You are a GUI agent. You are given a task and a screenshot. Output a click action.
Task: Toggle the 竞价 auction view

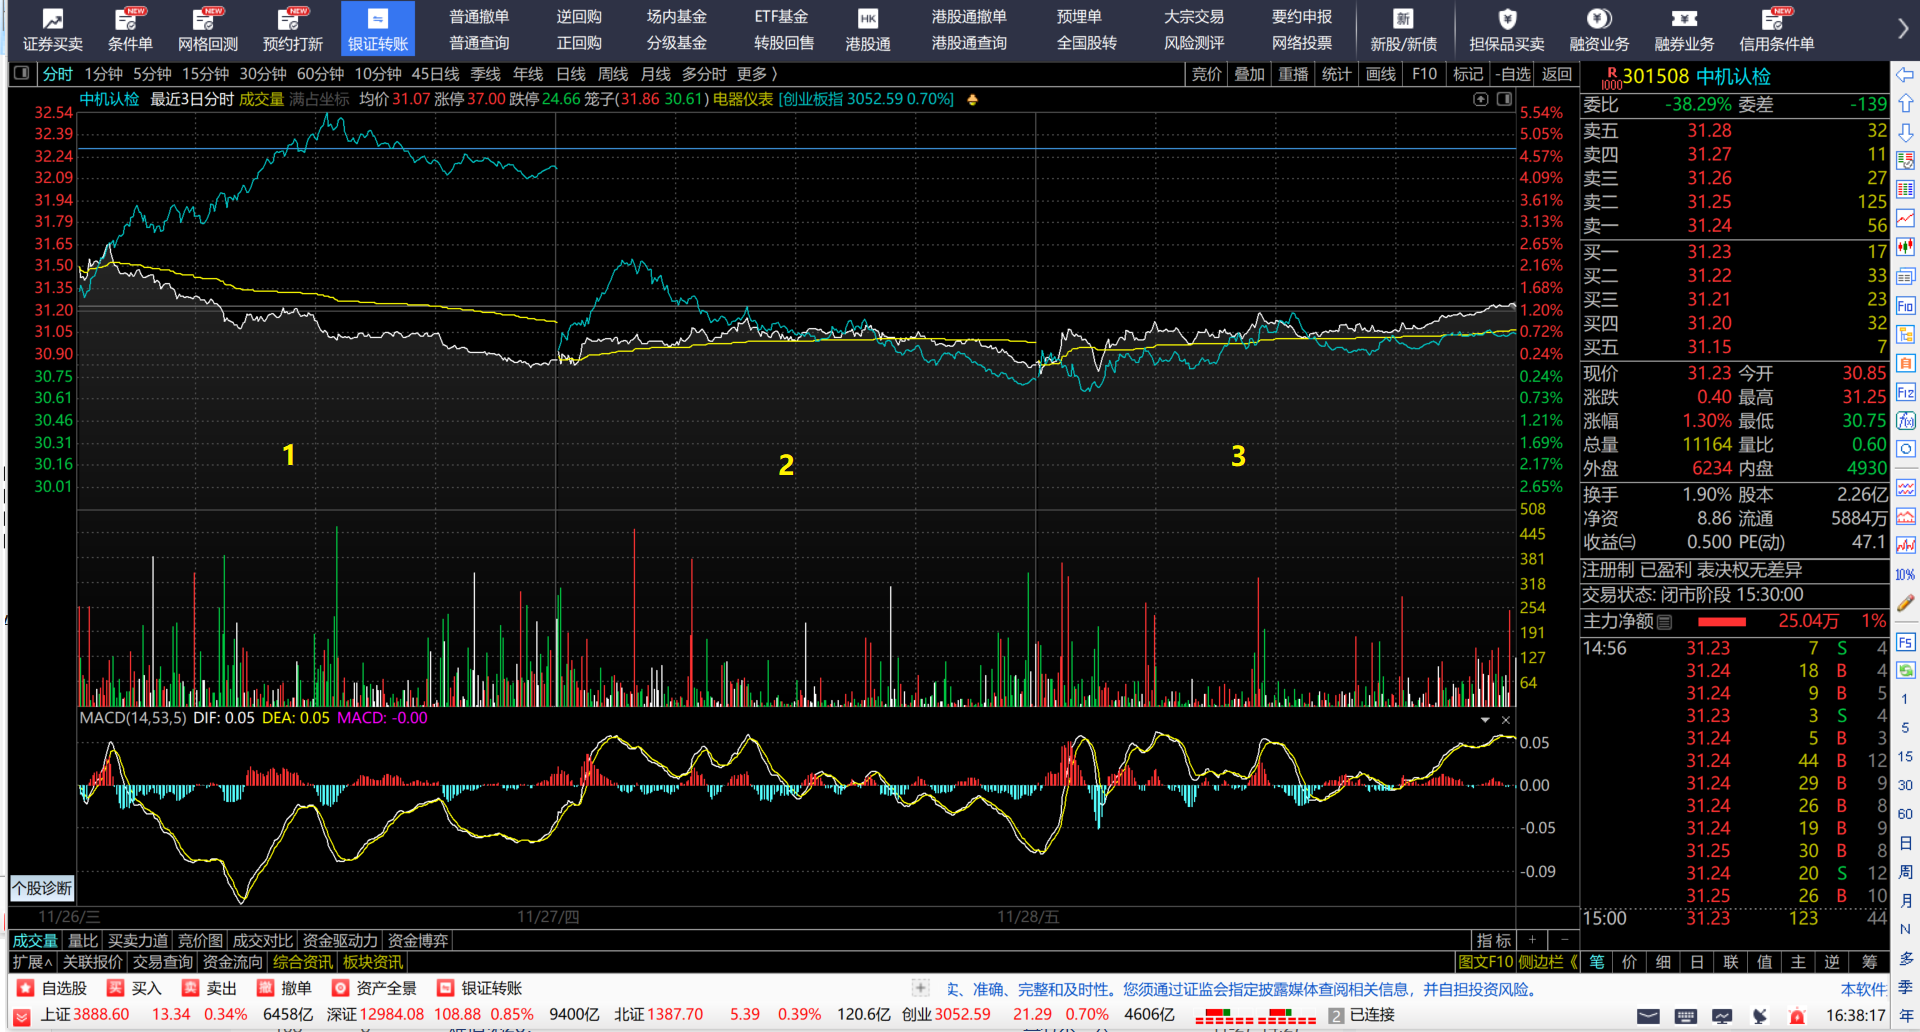coord(1207,74)
